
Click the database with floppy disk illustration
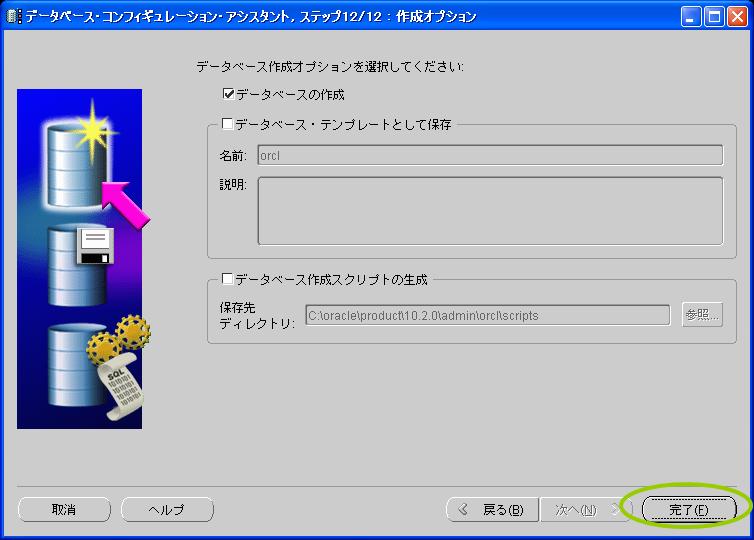80,265
